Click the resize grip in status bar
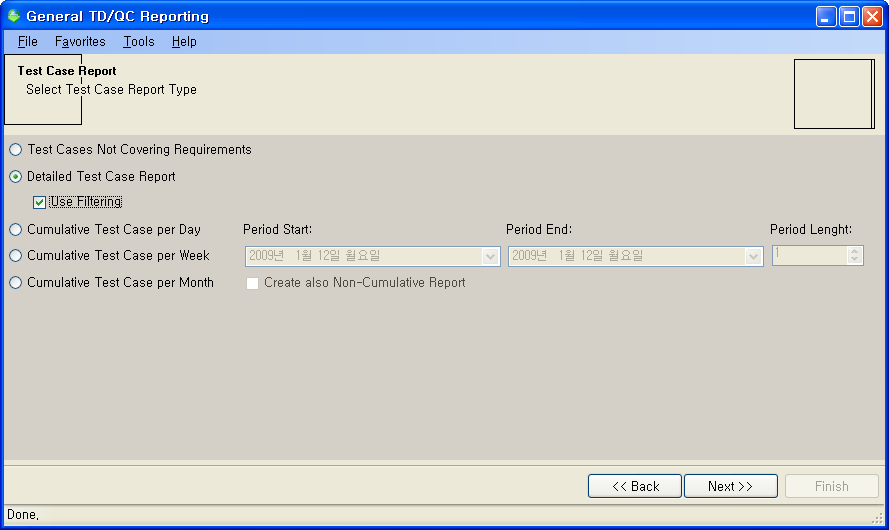The width and height of the screenshot is (889, 530). click(878, 517)
